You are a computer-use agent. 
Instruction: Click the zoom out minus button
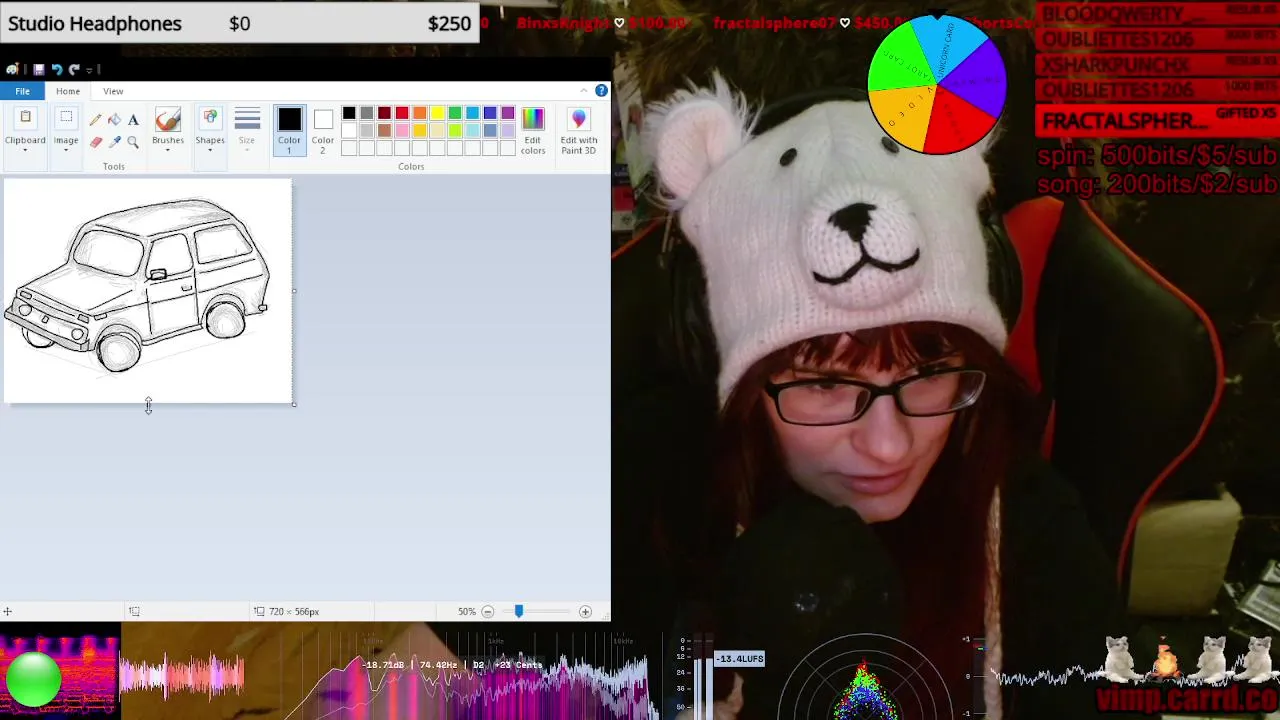(487, 612)
